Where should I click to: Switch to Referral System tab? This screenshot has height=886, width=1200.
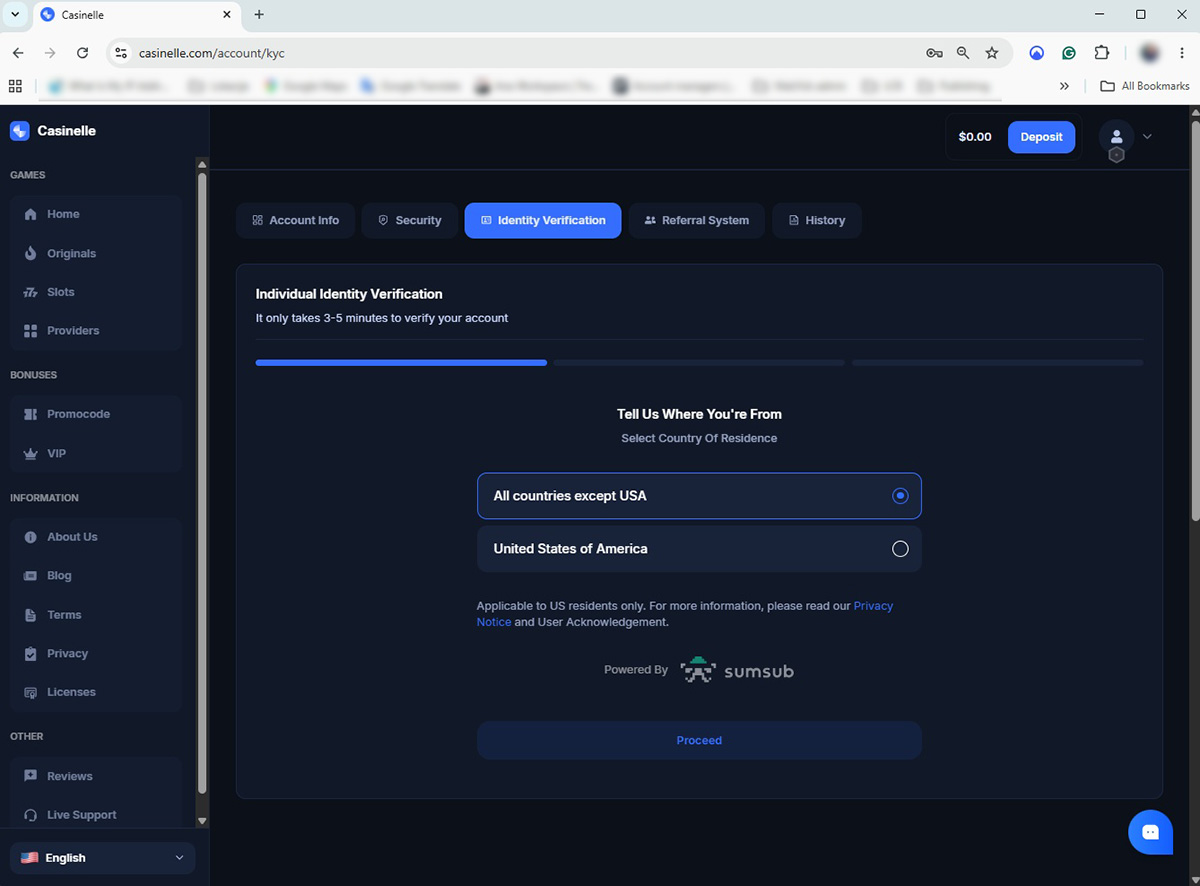click(697, 220)
